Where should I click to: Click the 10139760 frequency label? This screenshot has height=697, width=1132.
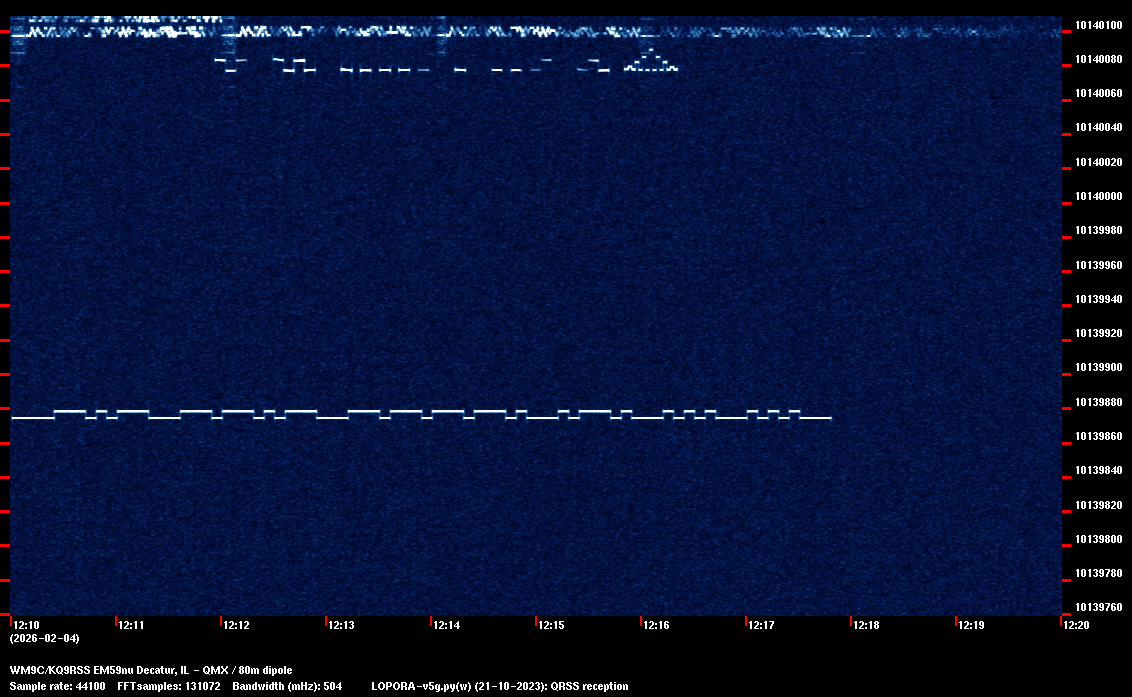(x=1097, y=607)
